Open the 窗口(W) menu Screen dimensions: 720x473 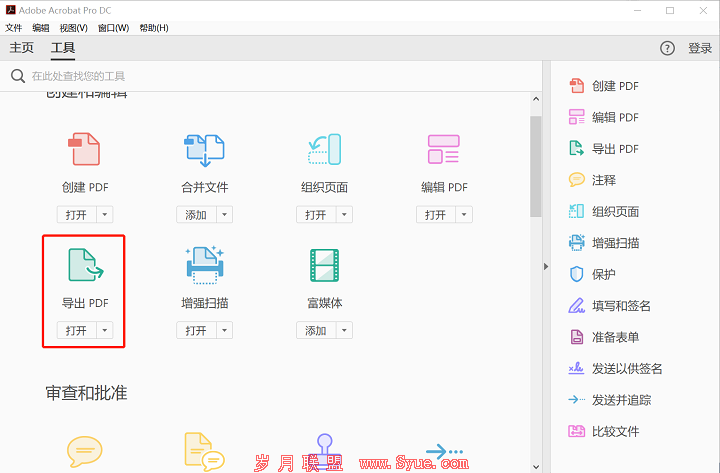click(113, 28)
